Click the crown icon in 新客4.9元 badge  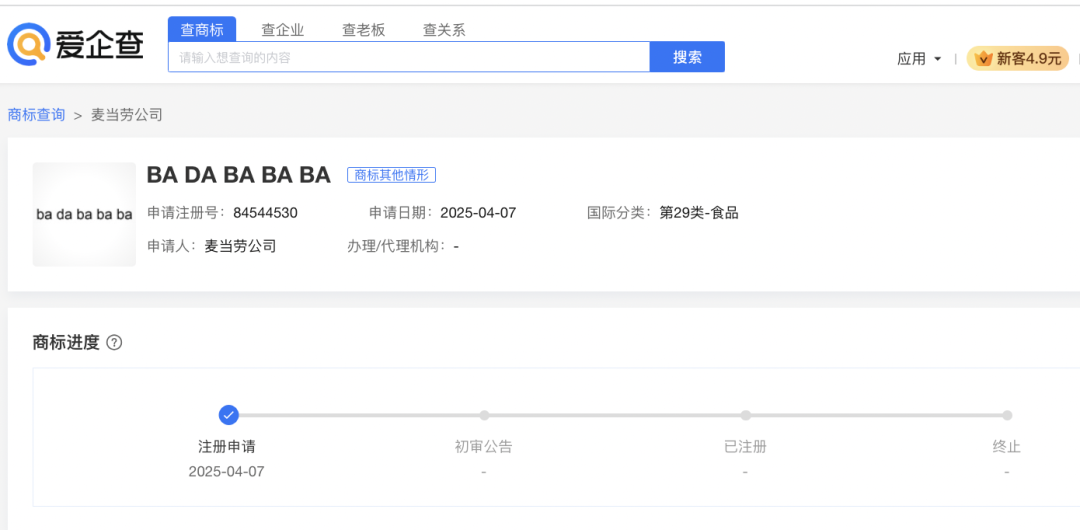click(984, 59)
